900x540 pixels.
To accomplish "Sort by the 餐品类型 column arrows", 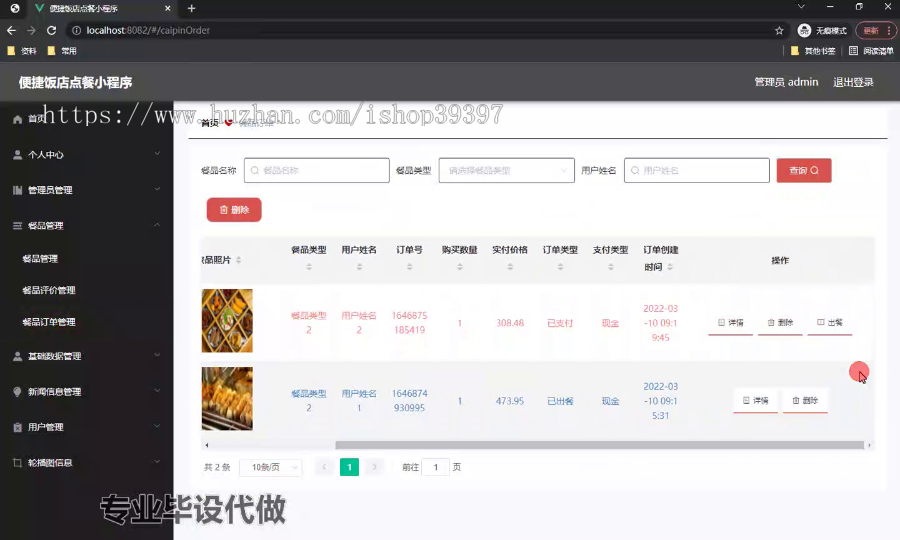I will tap(309, 267).
